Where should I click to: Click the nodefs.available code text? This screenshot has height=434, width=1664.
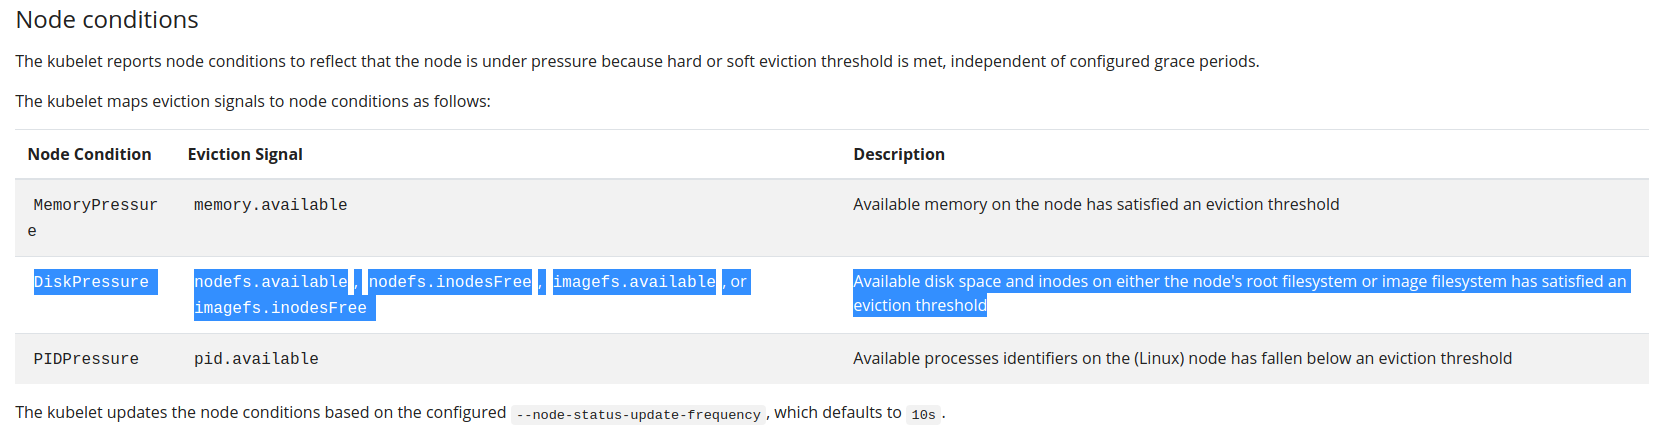point(271,282)
